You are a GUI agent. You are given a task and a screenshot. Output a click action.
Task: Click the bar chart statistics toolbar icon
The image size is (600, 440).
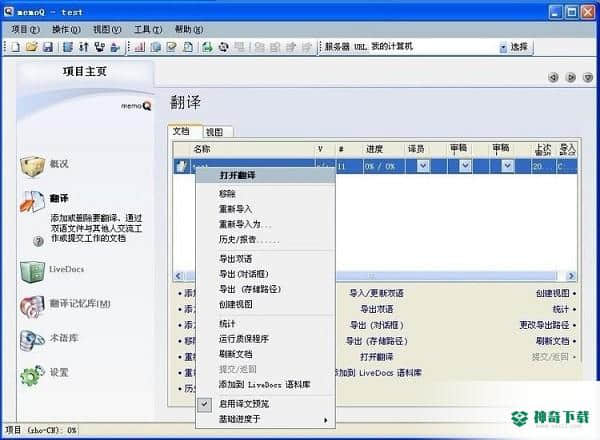pos(140,47)
